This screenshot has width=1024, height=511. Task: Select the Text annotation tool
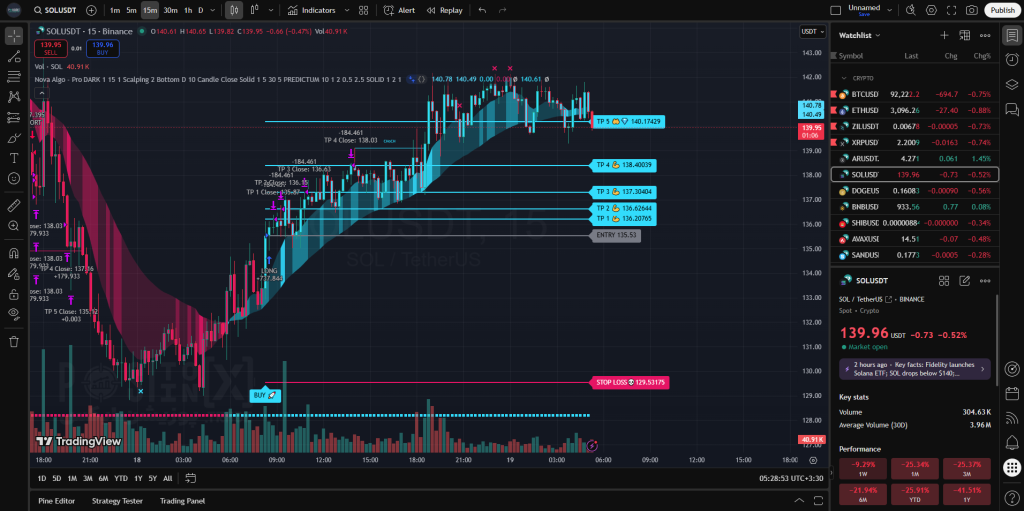tap(14, 158)
